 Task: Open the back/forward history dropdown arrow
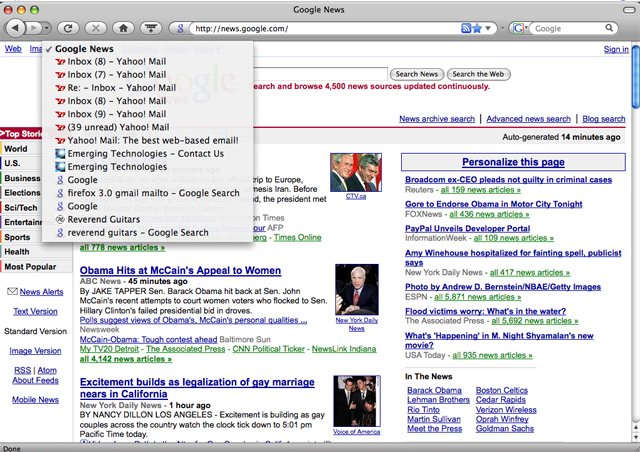[x=47, y=28]
